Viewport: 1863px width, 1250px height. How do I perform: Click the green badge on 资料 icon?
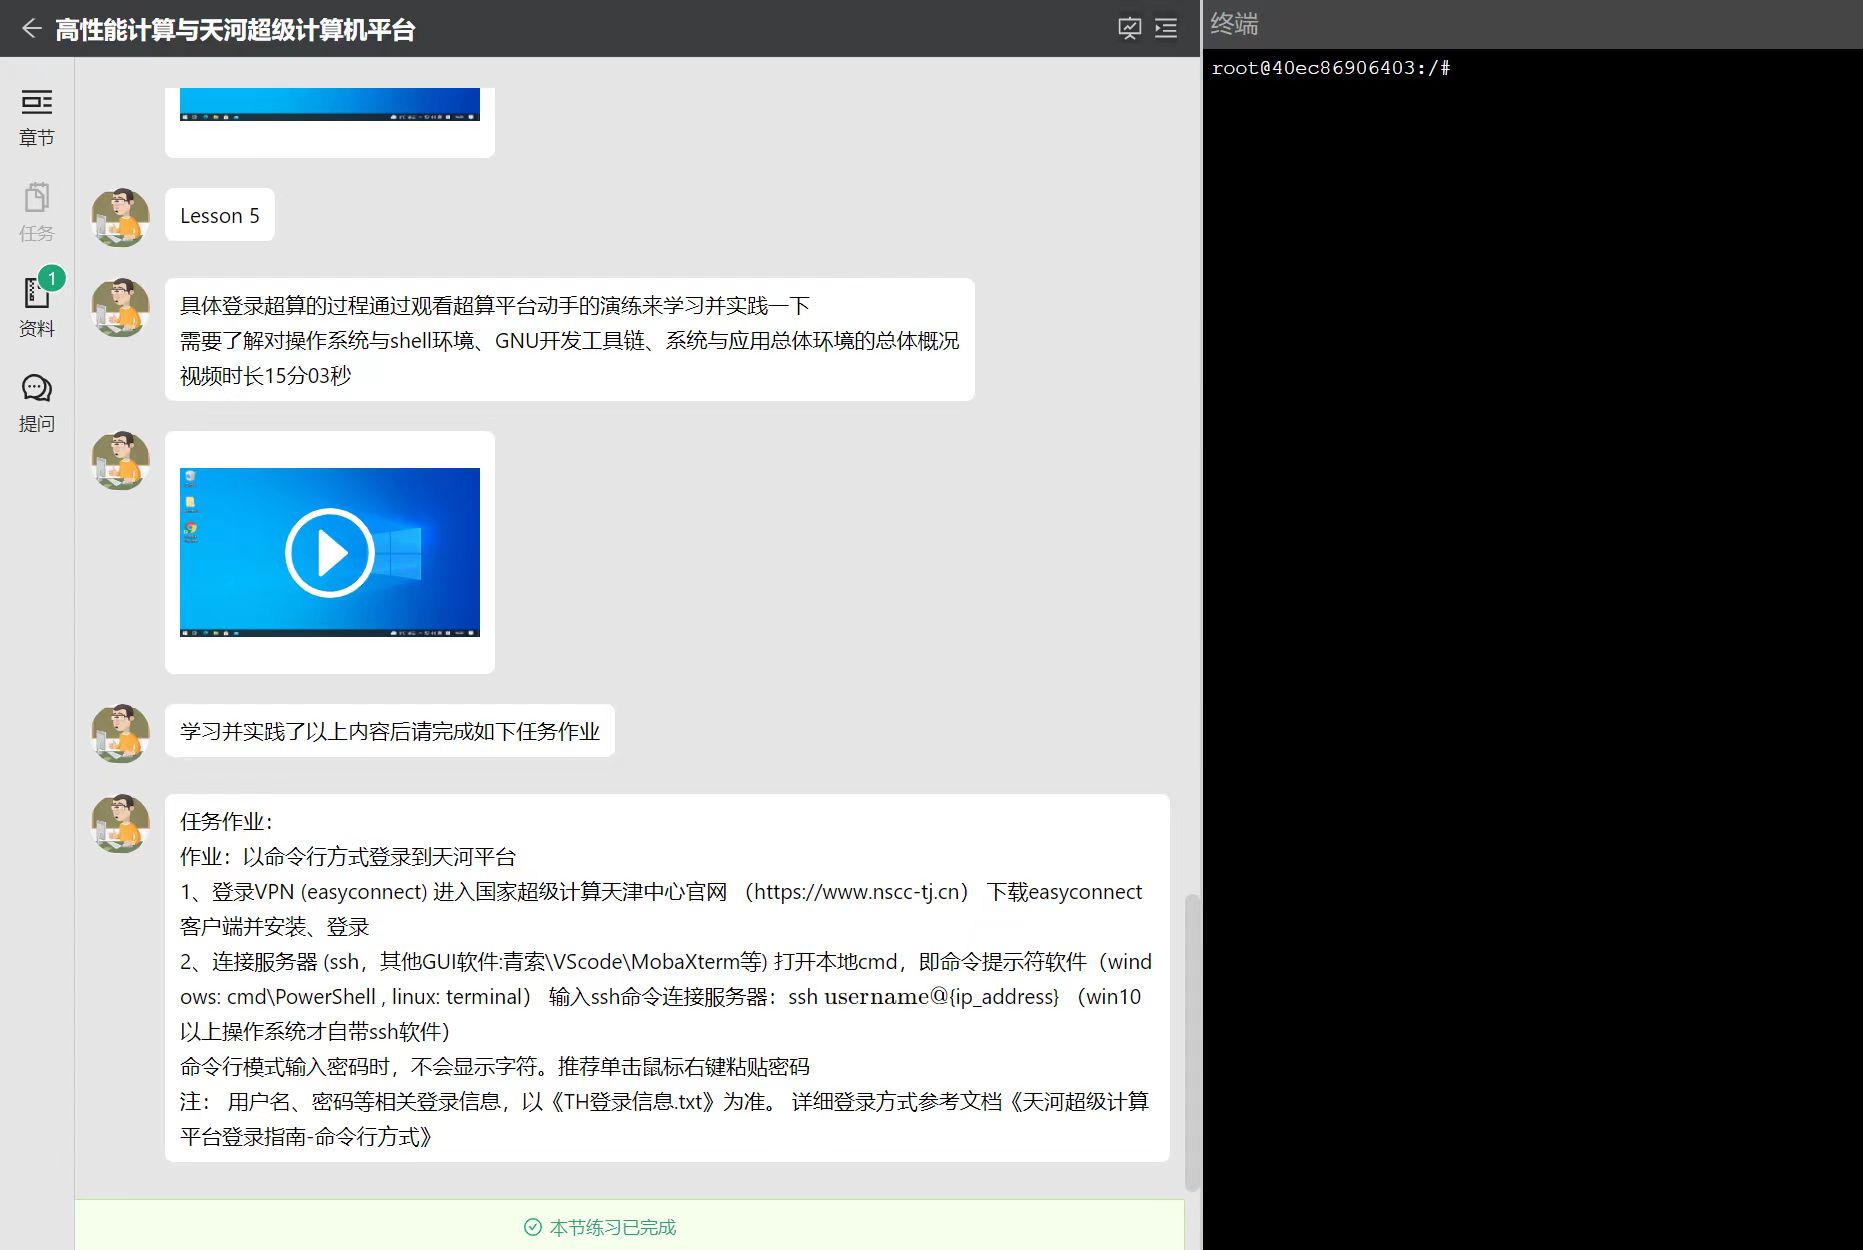(52, 278)
